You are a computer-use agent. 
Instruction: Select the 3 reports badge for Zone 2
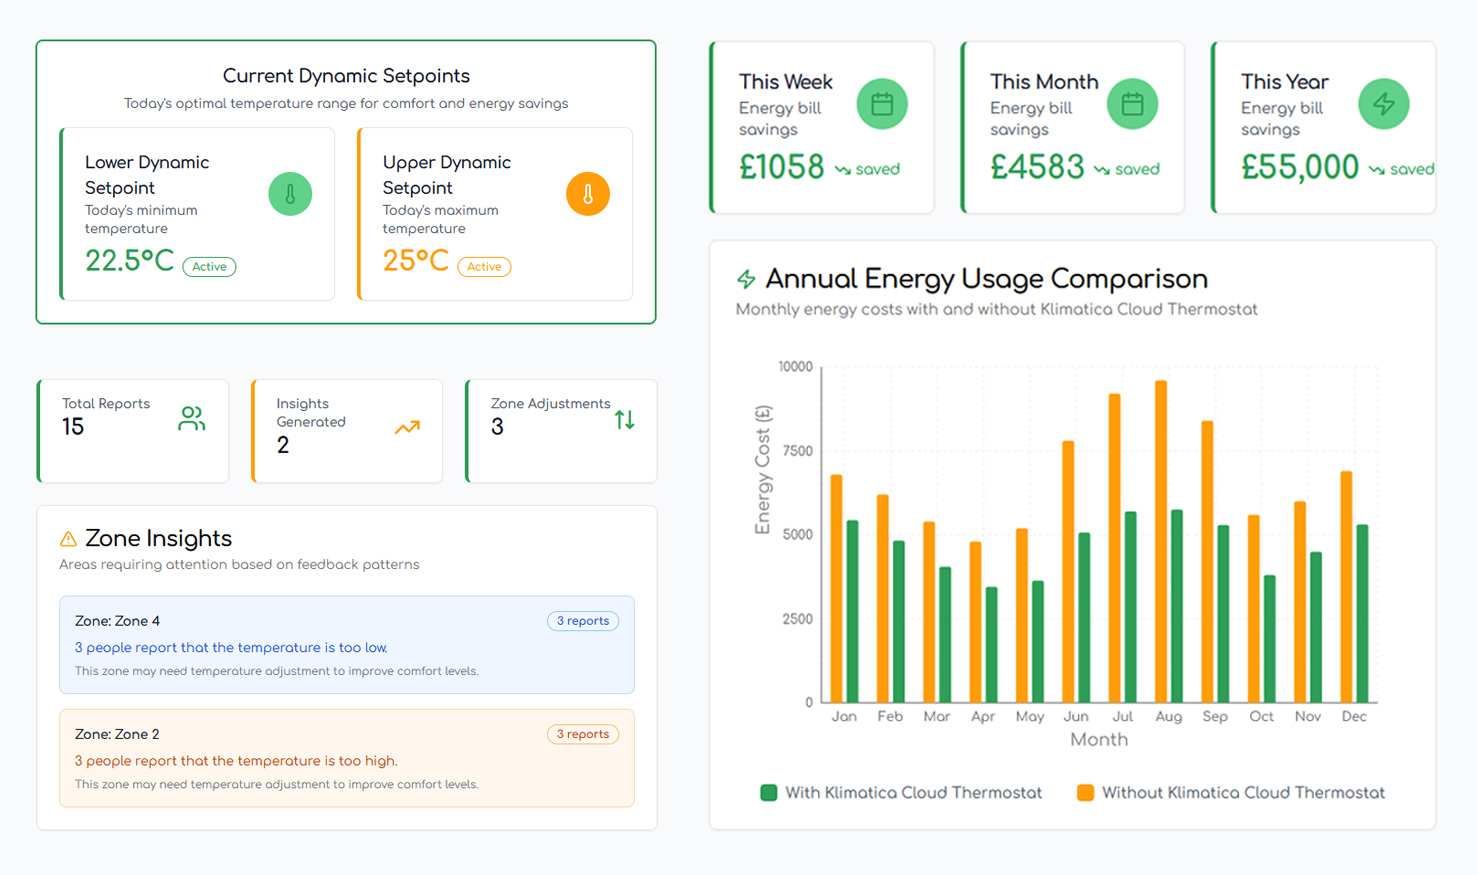point(583,734)
